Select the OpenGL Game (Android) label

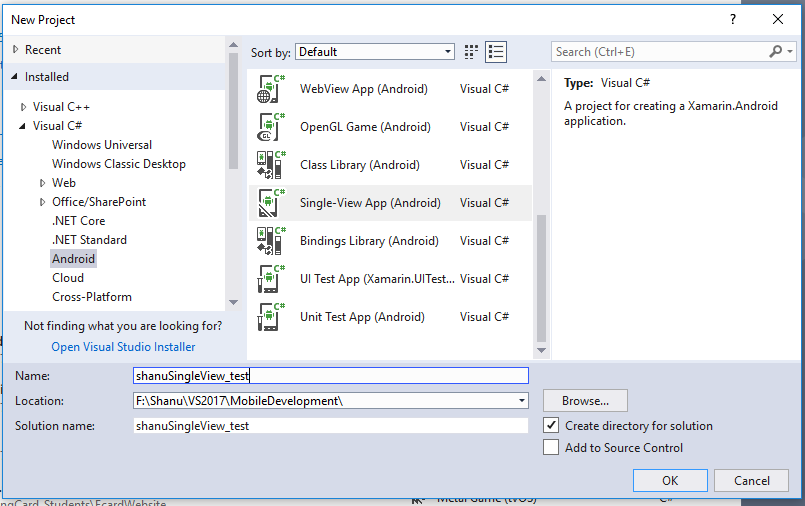[365, 127]
